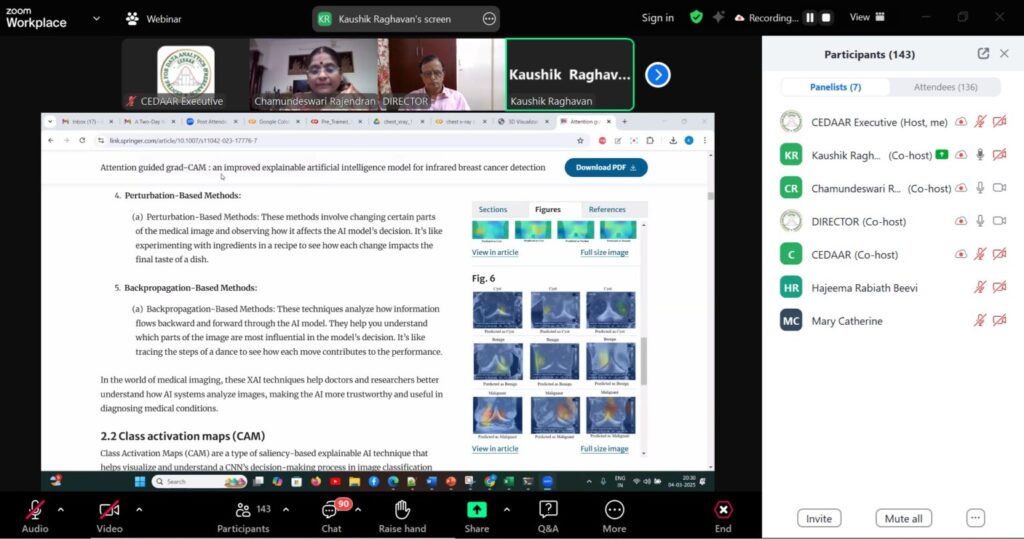Select the Panelists (7) tab
The image size is (1024, 539).
[835, 87]
